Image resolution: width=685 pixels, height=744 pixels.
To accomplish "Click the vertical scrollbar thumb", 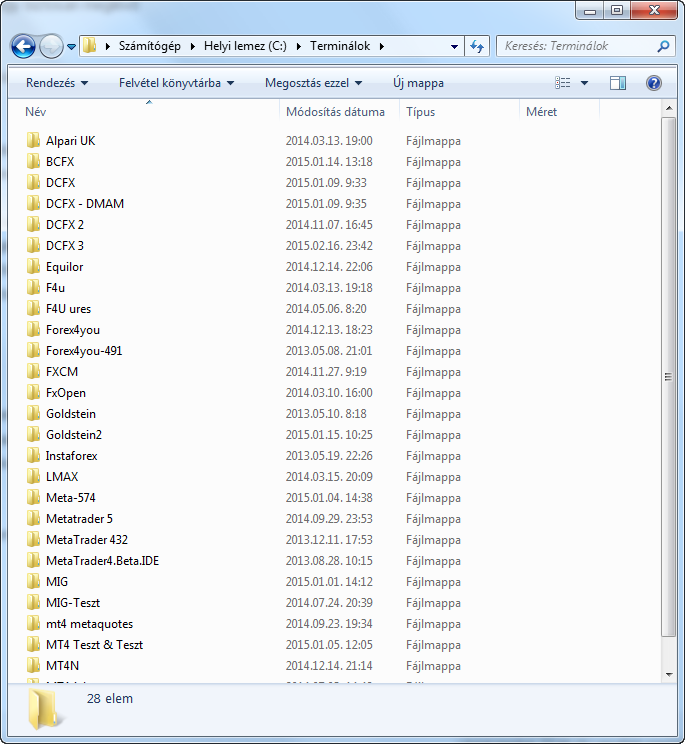I will point(669,377).
